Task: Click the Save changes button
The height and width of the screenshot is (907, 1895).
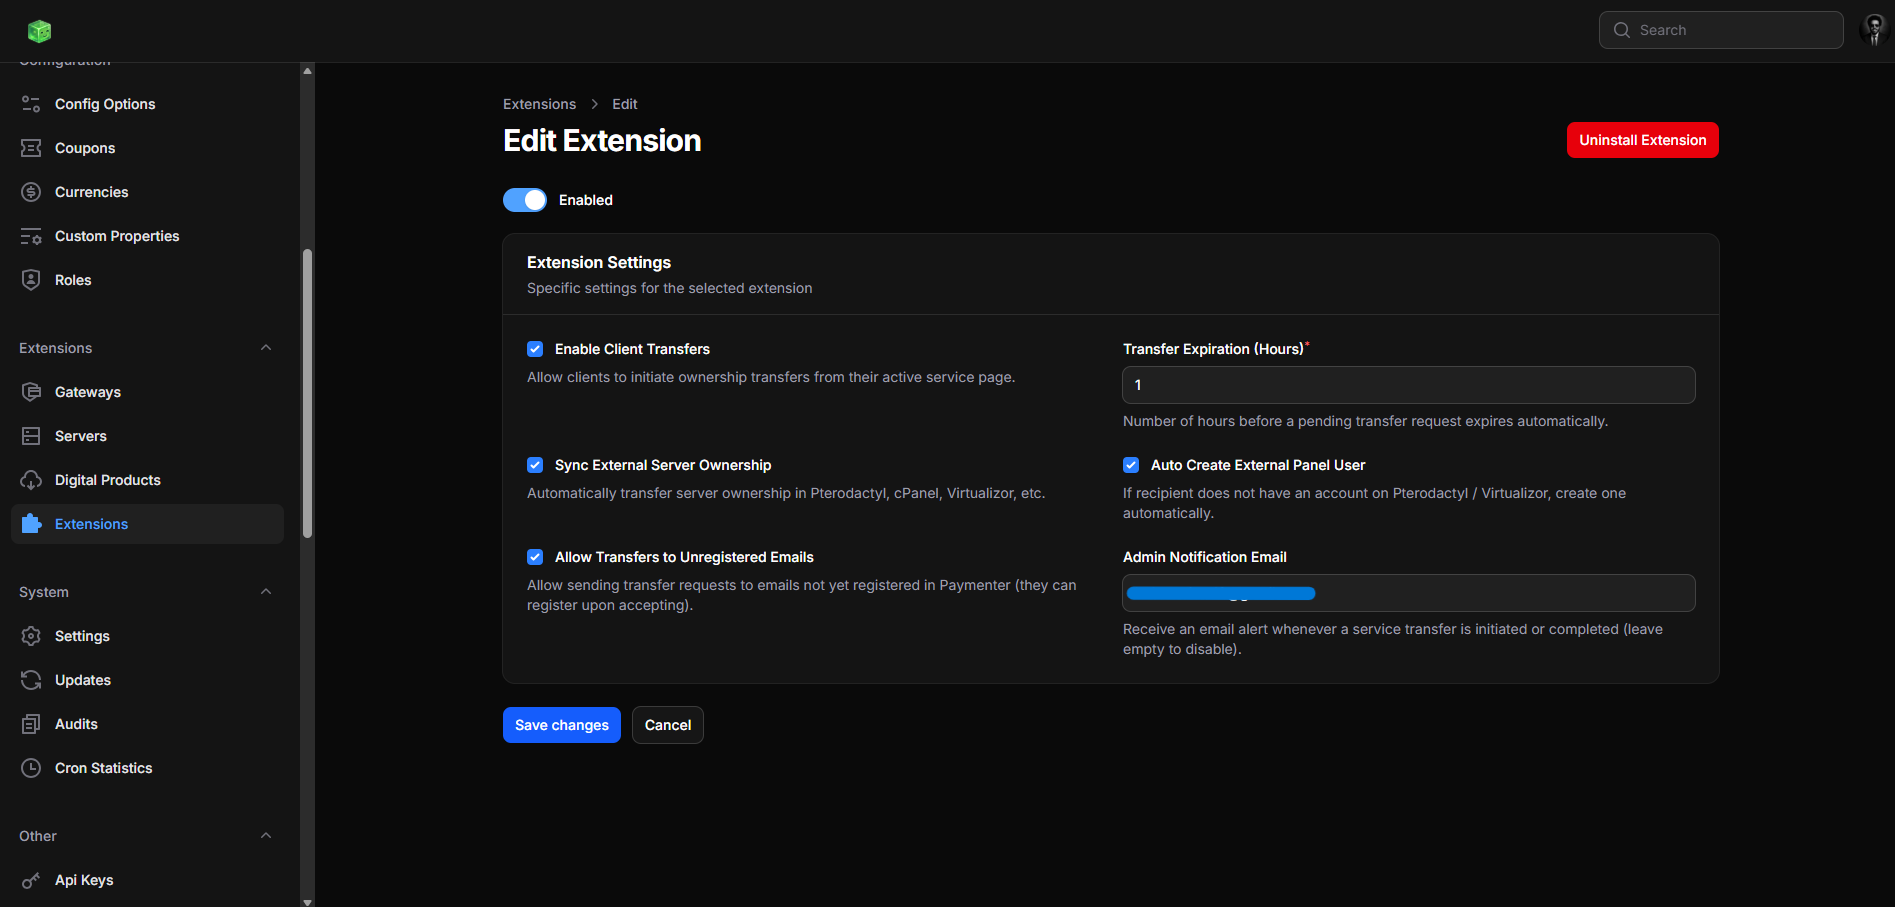Action: [x=562, y=725]
